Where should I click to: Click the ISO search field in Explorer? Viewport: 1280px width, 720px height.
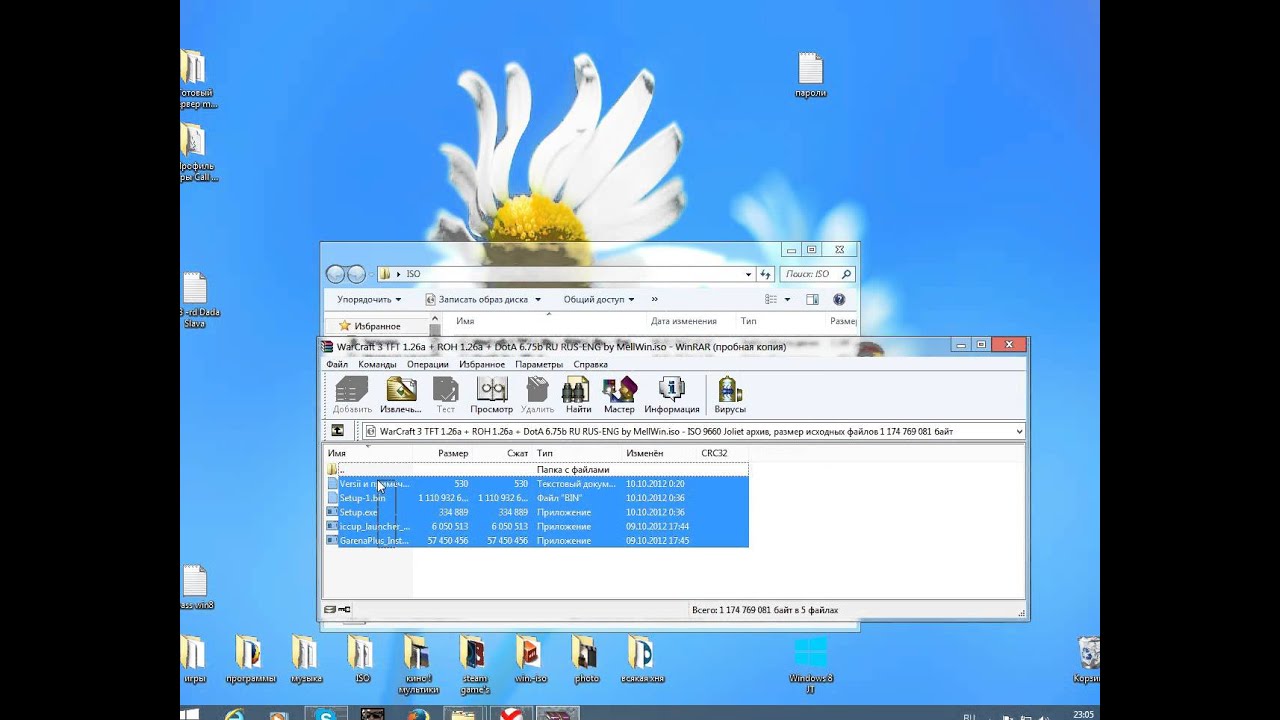tap(818, 274)
